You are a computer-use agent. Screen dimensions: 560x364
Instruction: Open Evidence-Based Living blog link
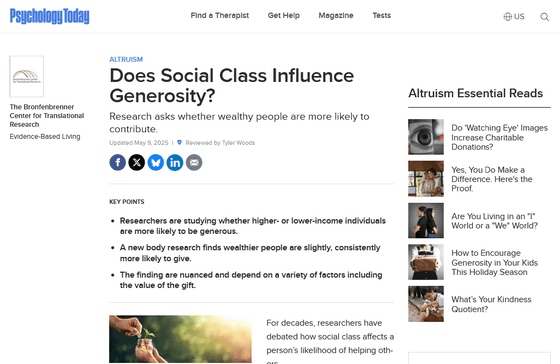coord(45,136)
